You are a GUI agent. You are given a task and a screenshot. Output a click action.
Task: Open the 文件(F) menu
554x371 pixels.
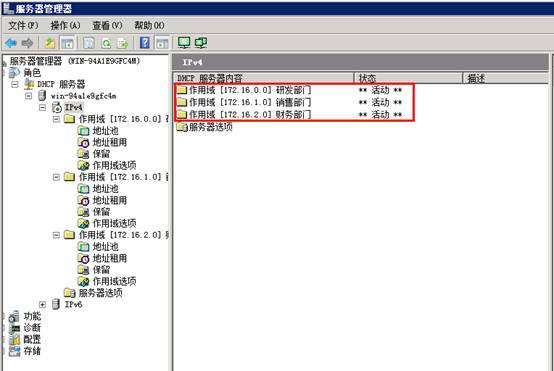point(23,25)
